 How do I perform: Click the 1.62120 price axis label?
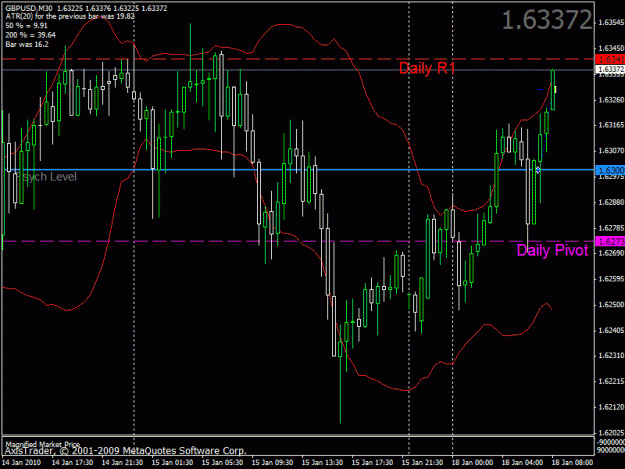(611, 407)
